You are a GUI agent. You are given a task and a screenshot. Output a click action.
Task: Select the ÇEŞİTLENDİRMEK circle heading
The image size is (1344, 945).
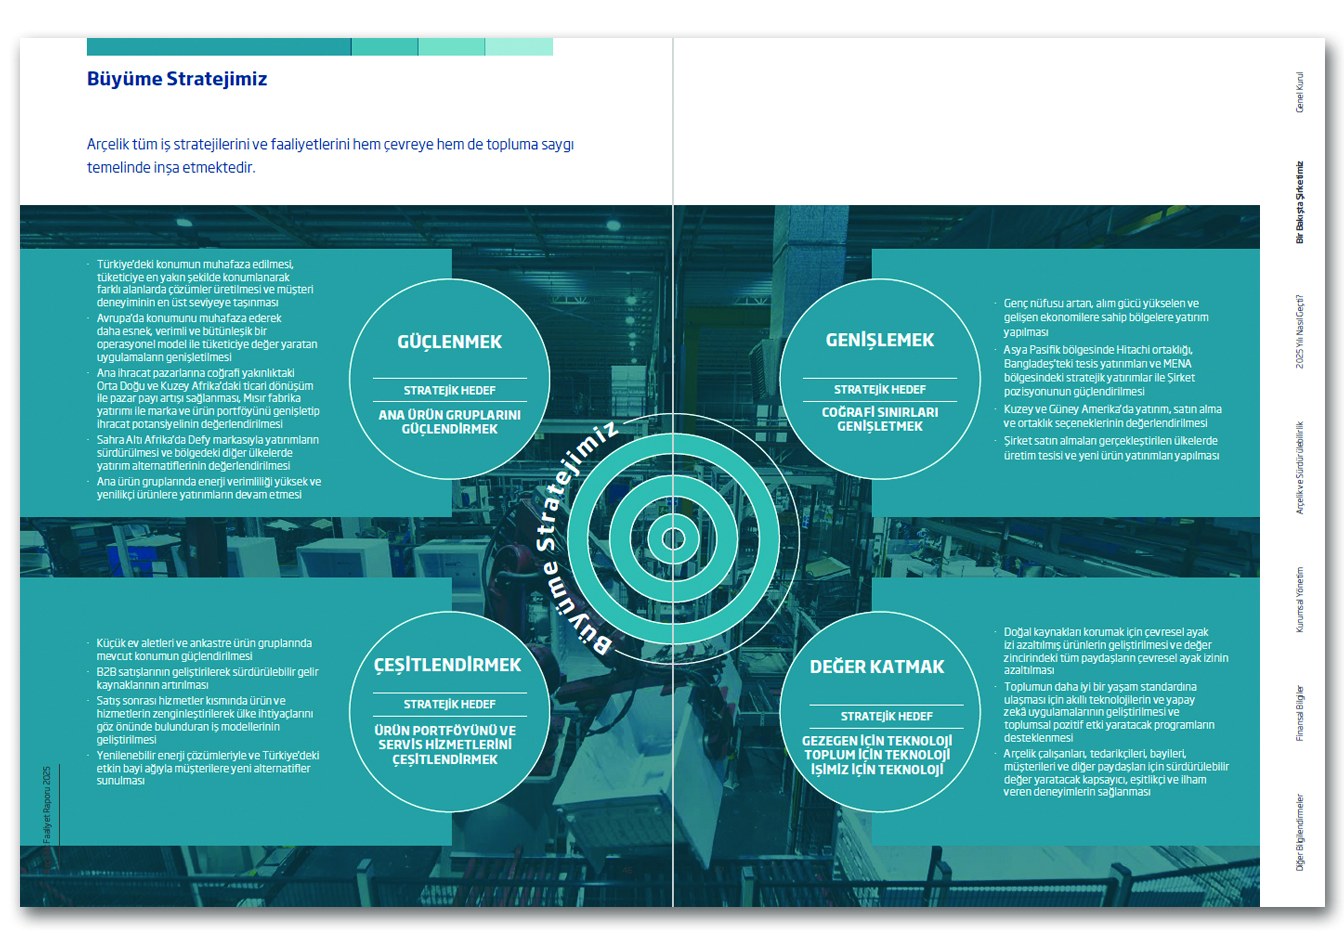pyautogui.click(x=448, y=665)
